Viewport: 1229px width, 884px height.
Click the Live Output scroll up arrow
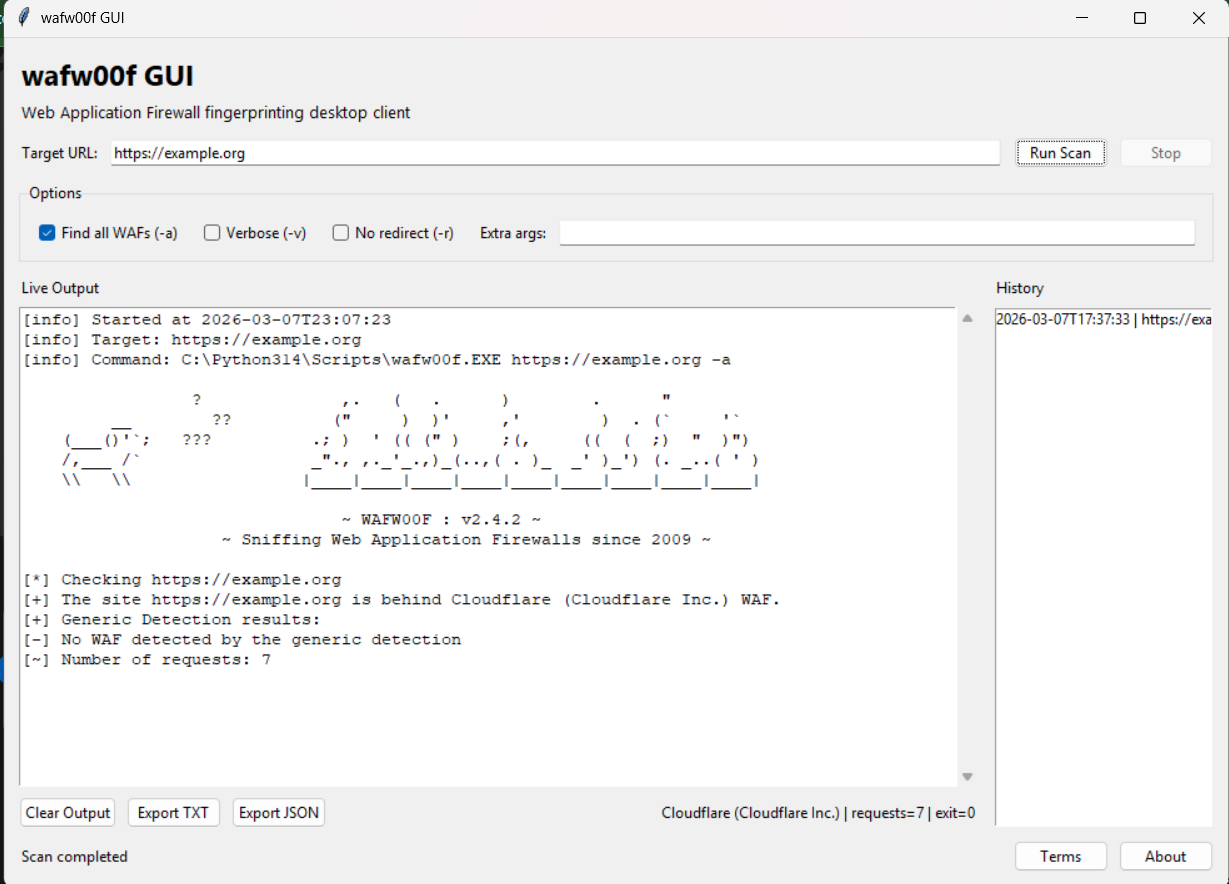tap(967, 319)
